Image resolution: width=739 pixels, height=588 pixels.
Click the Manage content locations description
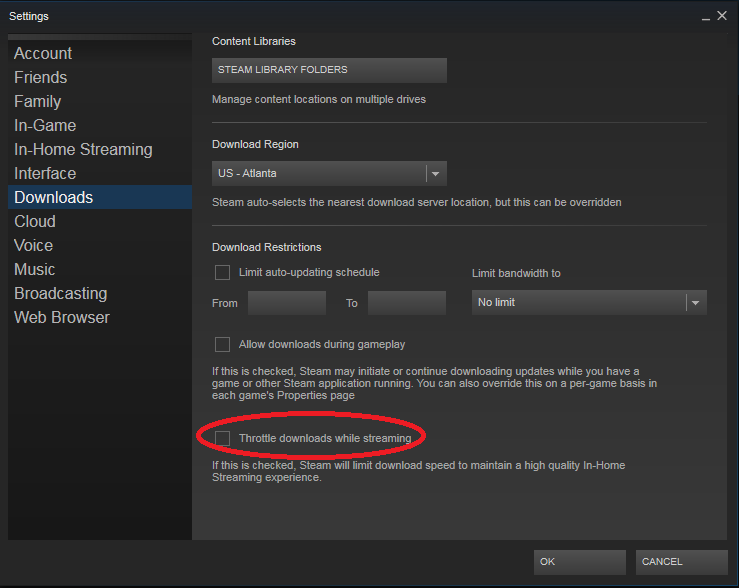pyautogui.click(x=319, y=99)
